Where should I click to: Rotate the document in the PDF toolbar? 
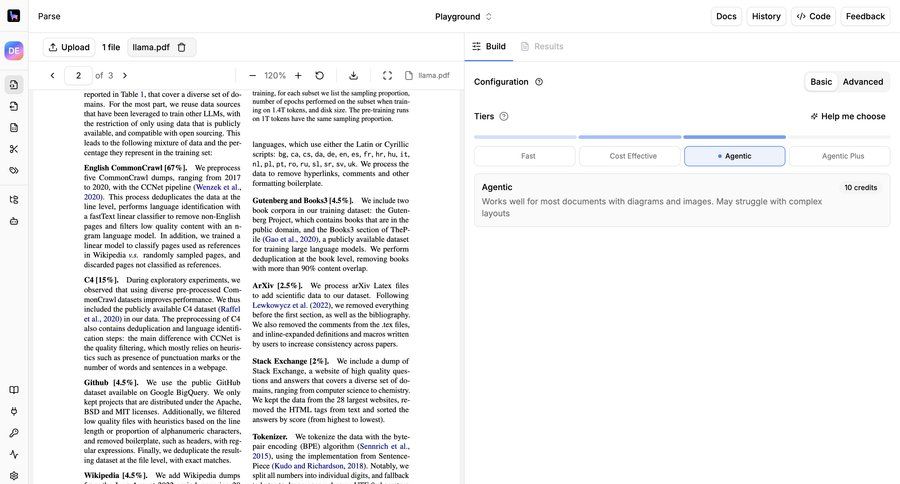(x=319, y=75)
